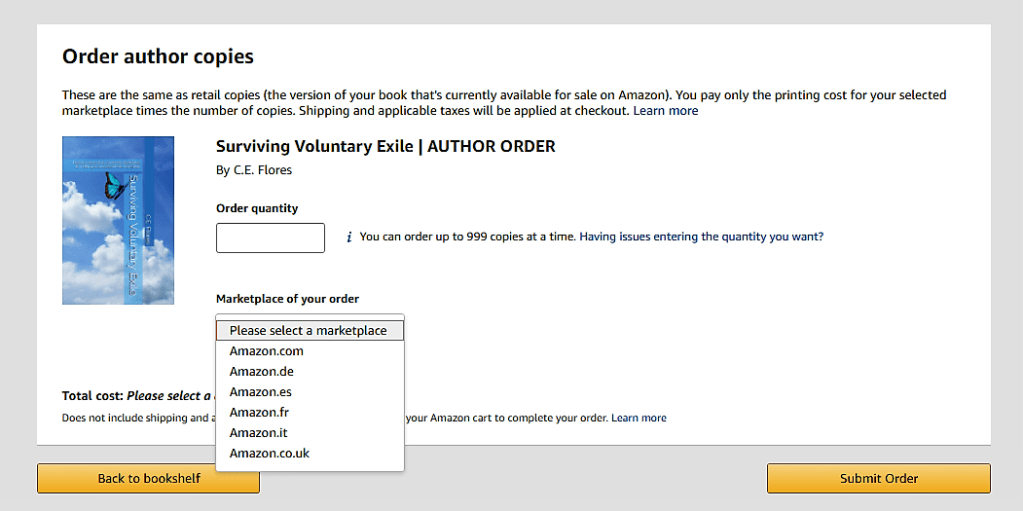Click the book title 'Surviving Voluntary Exile | AUTHOR ORDER'
Viewport: 1023px width, 511px height.
385,147
